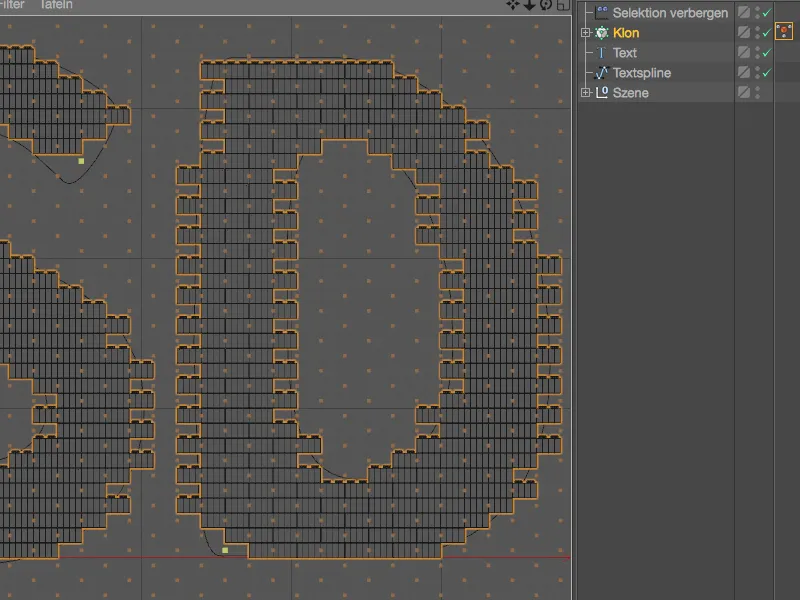800x600 pixels.
Task: Toggle the Text object's enable checkmark
Action: pos(767,52)
